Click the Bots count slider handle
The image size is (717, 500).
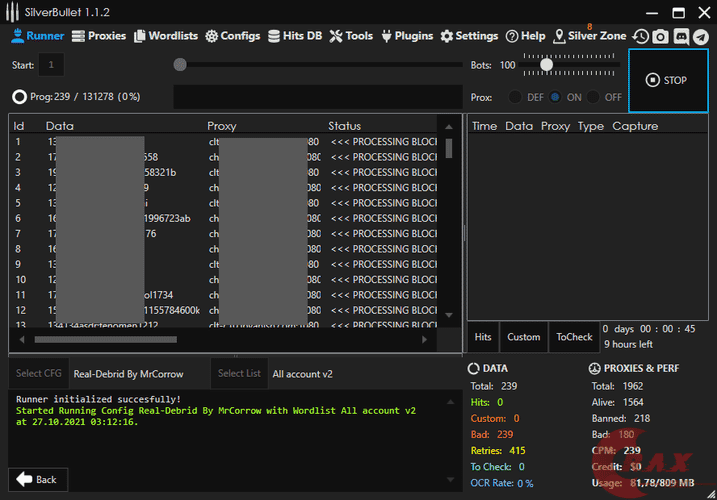point(546,65)
